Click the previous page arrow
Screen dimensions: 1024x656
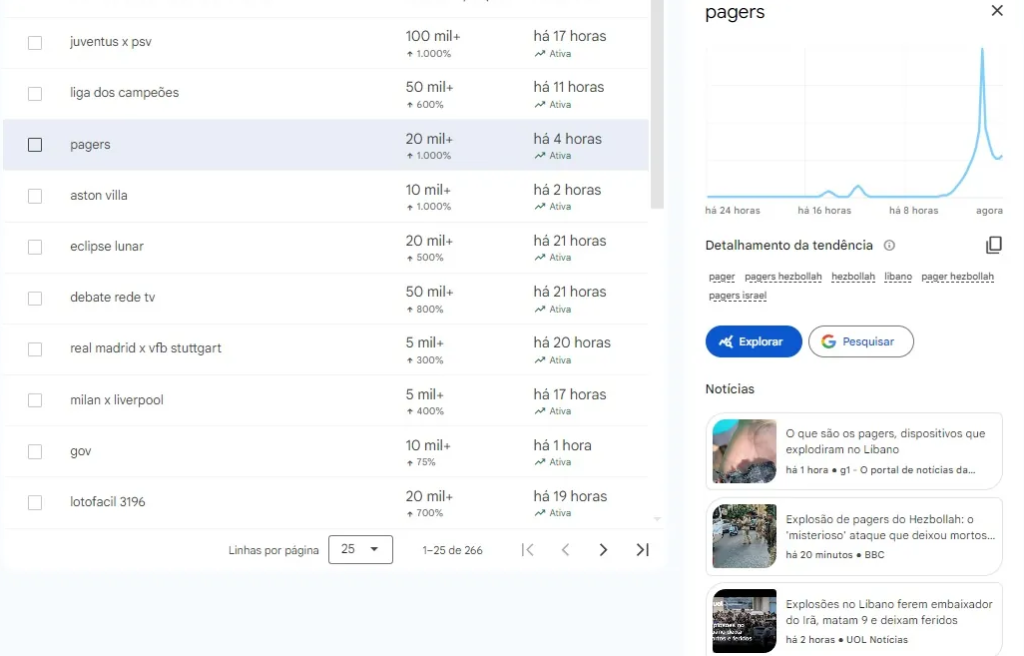pyautogui.click(x=565, y=550)
